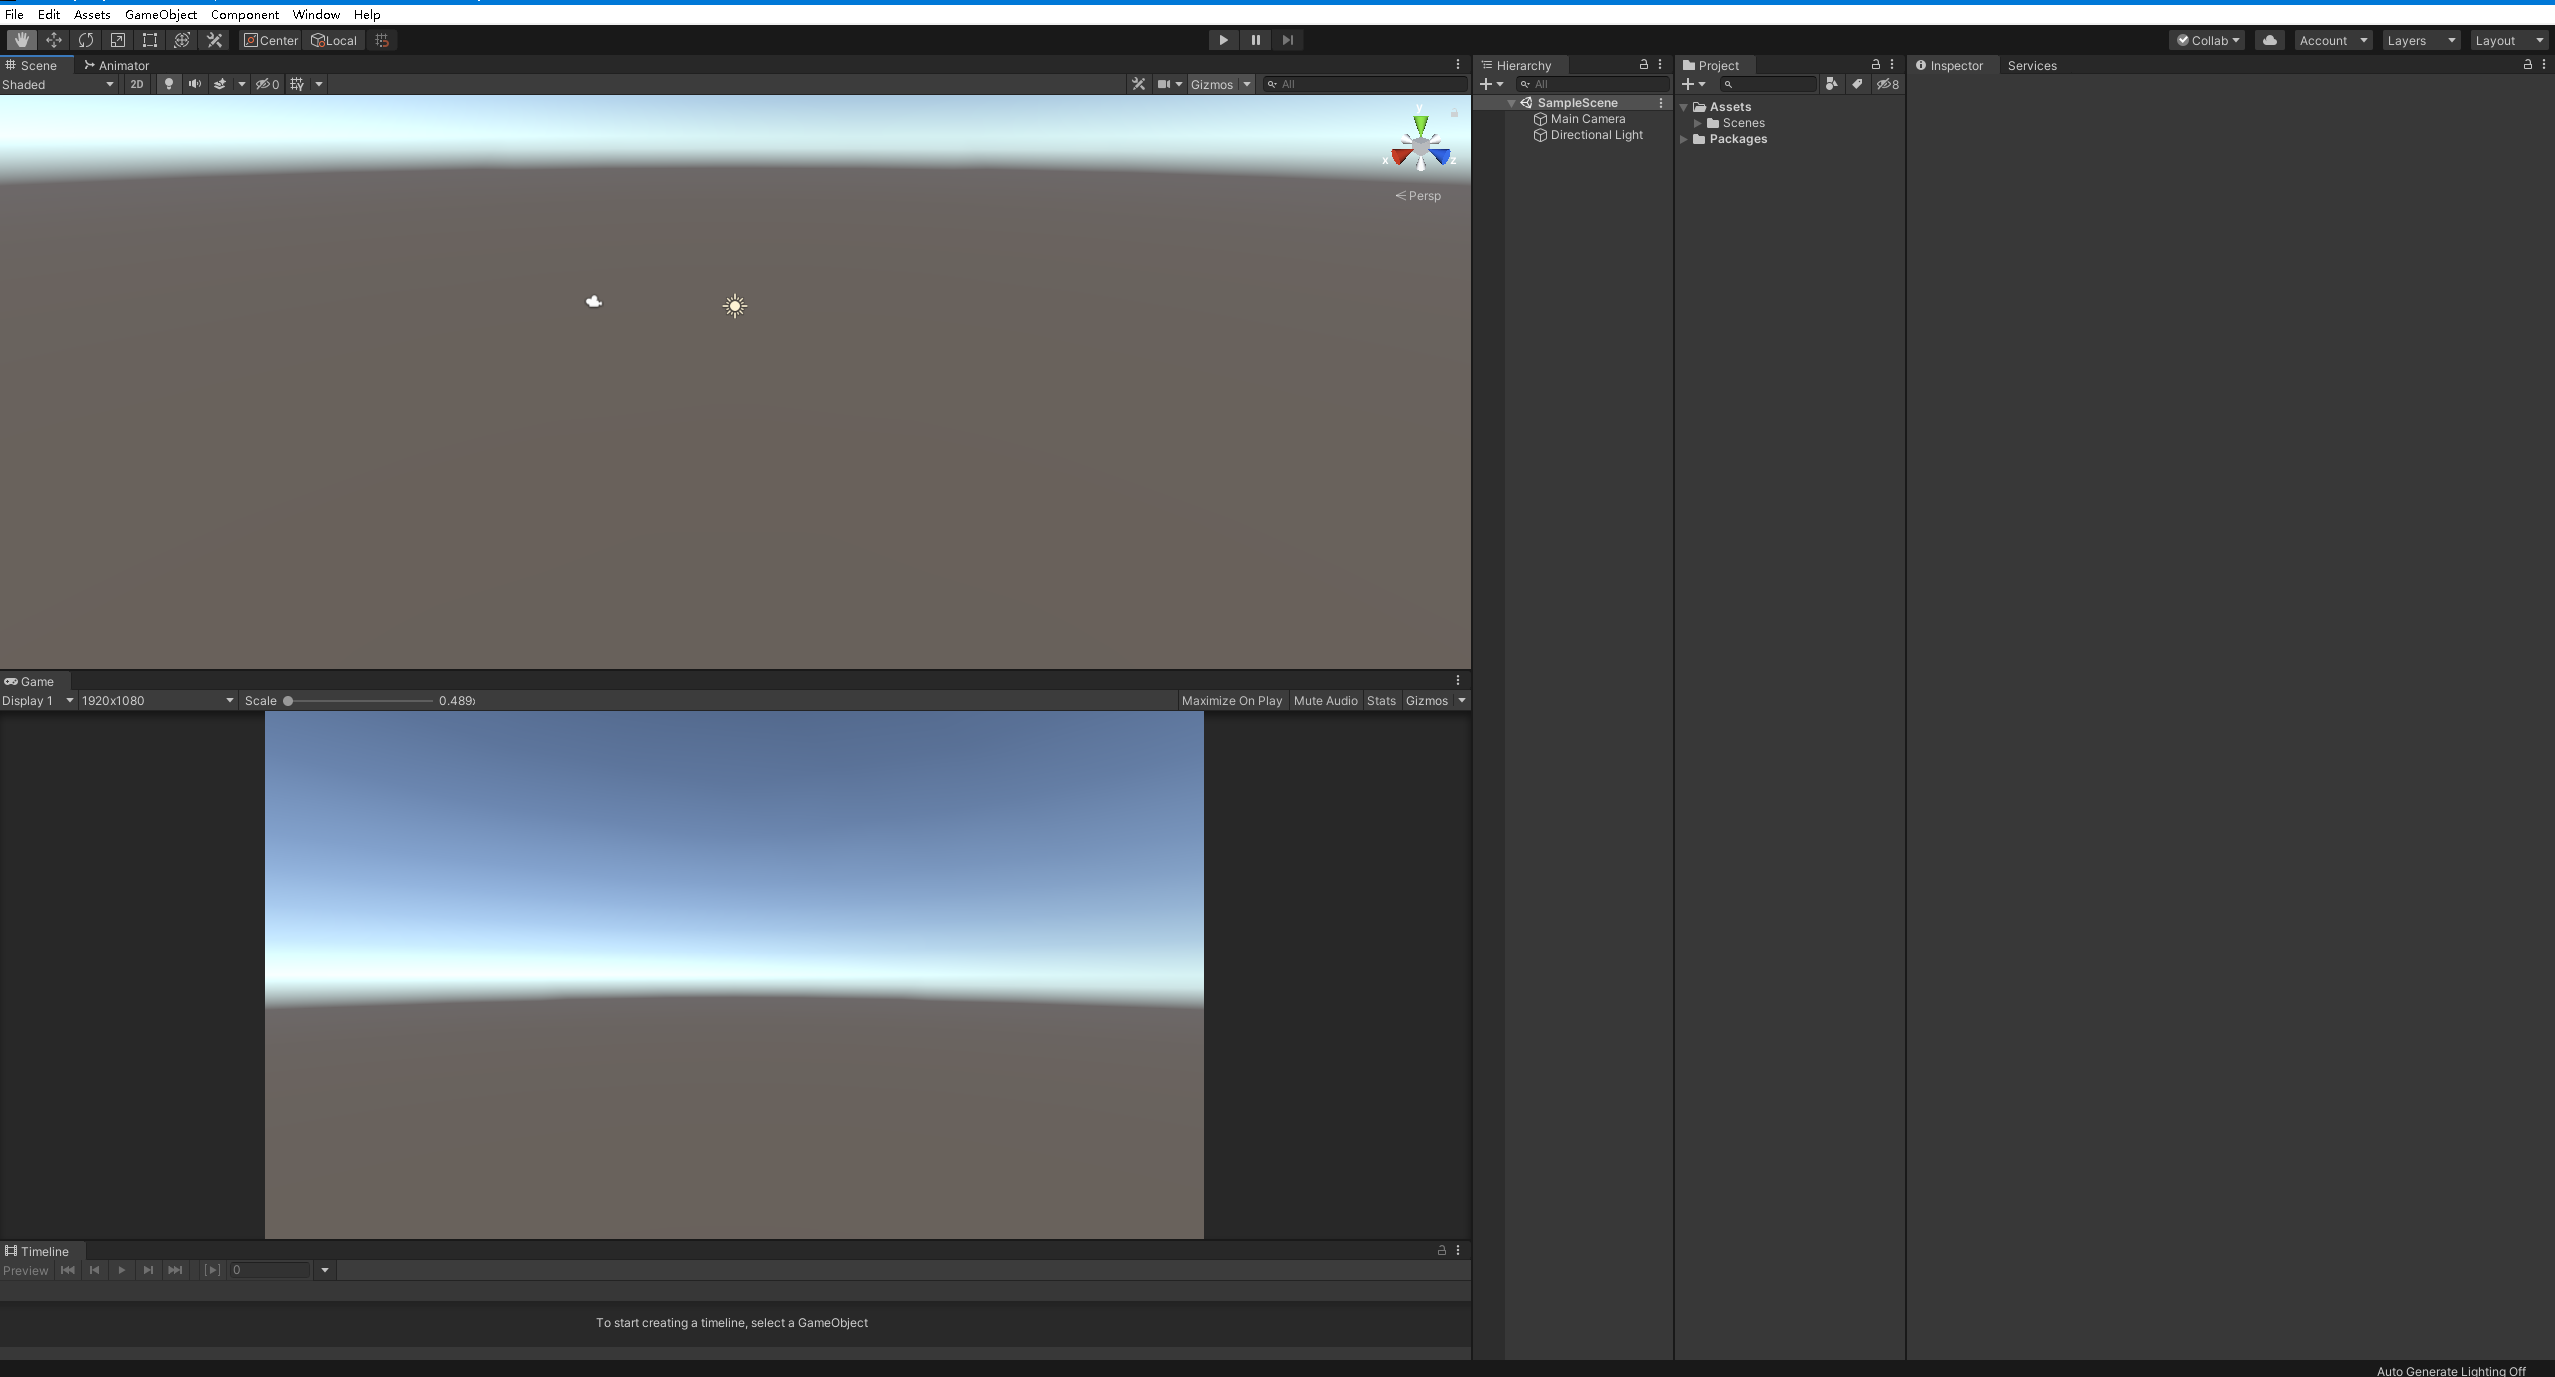Click Search by Label icon in Project

click(1857, 84)
